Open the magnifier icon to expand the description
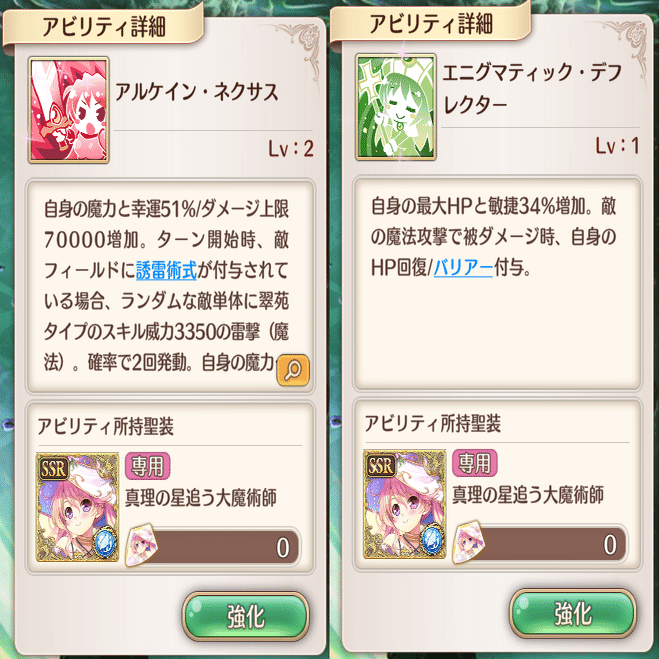659x659 pixels. (x=293, y=370)
